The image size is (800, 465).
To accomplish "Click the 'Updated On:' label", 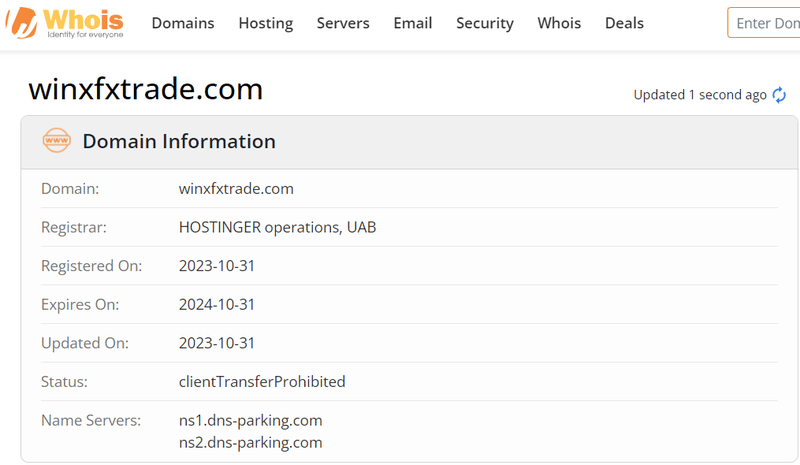I will pyautogui.click(x=85, y=343).
